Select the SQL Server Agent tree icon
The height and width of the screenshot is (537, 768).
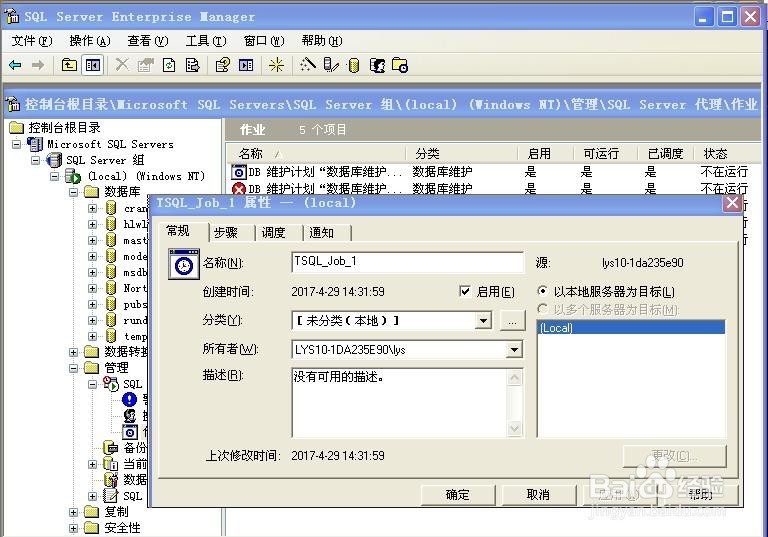[x=111, y=384]
